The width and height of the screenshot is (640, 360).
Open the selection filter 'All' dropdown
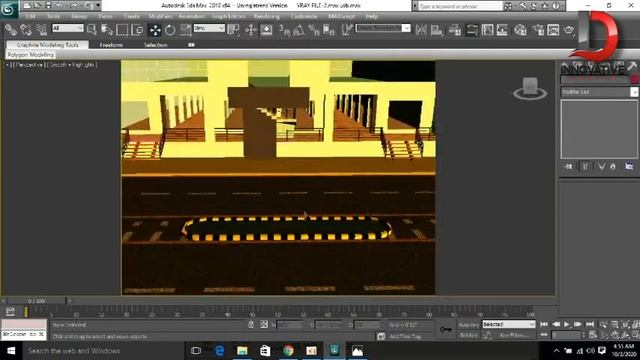(67, 28)
